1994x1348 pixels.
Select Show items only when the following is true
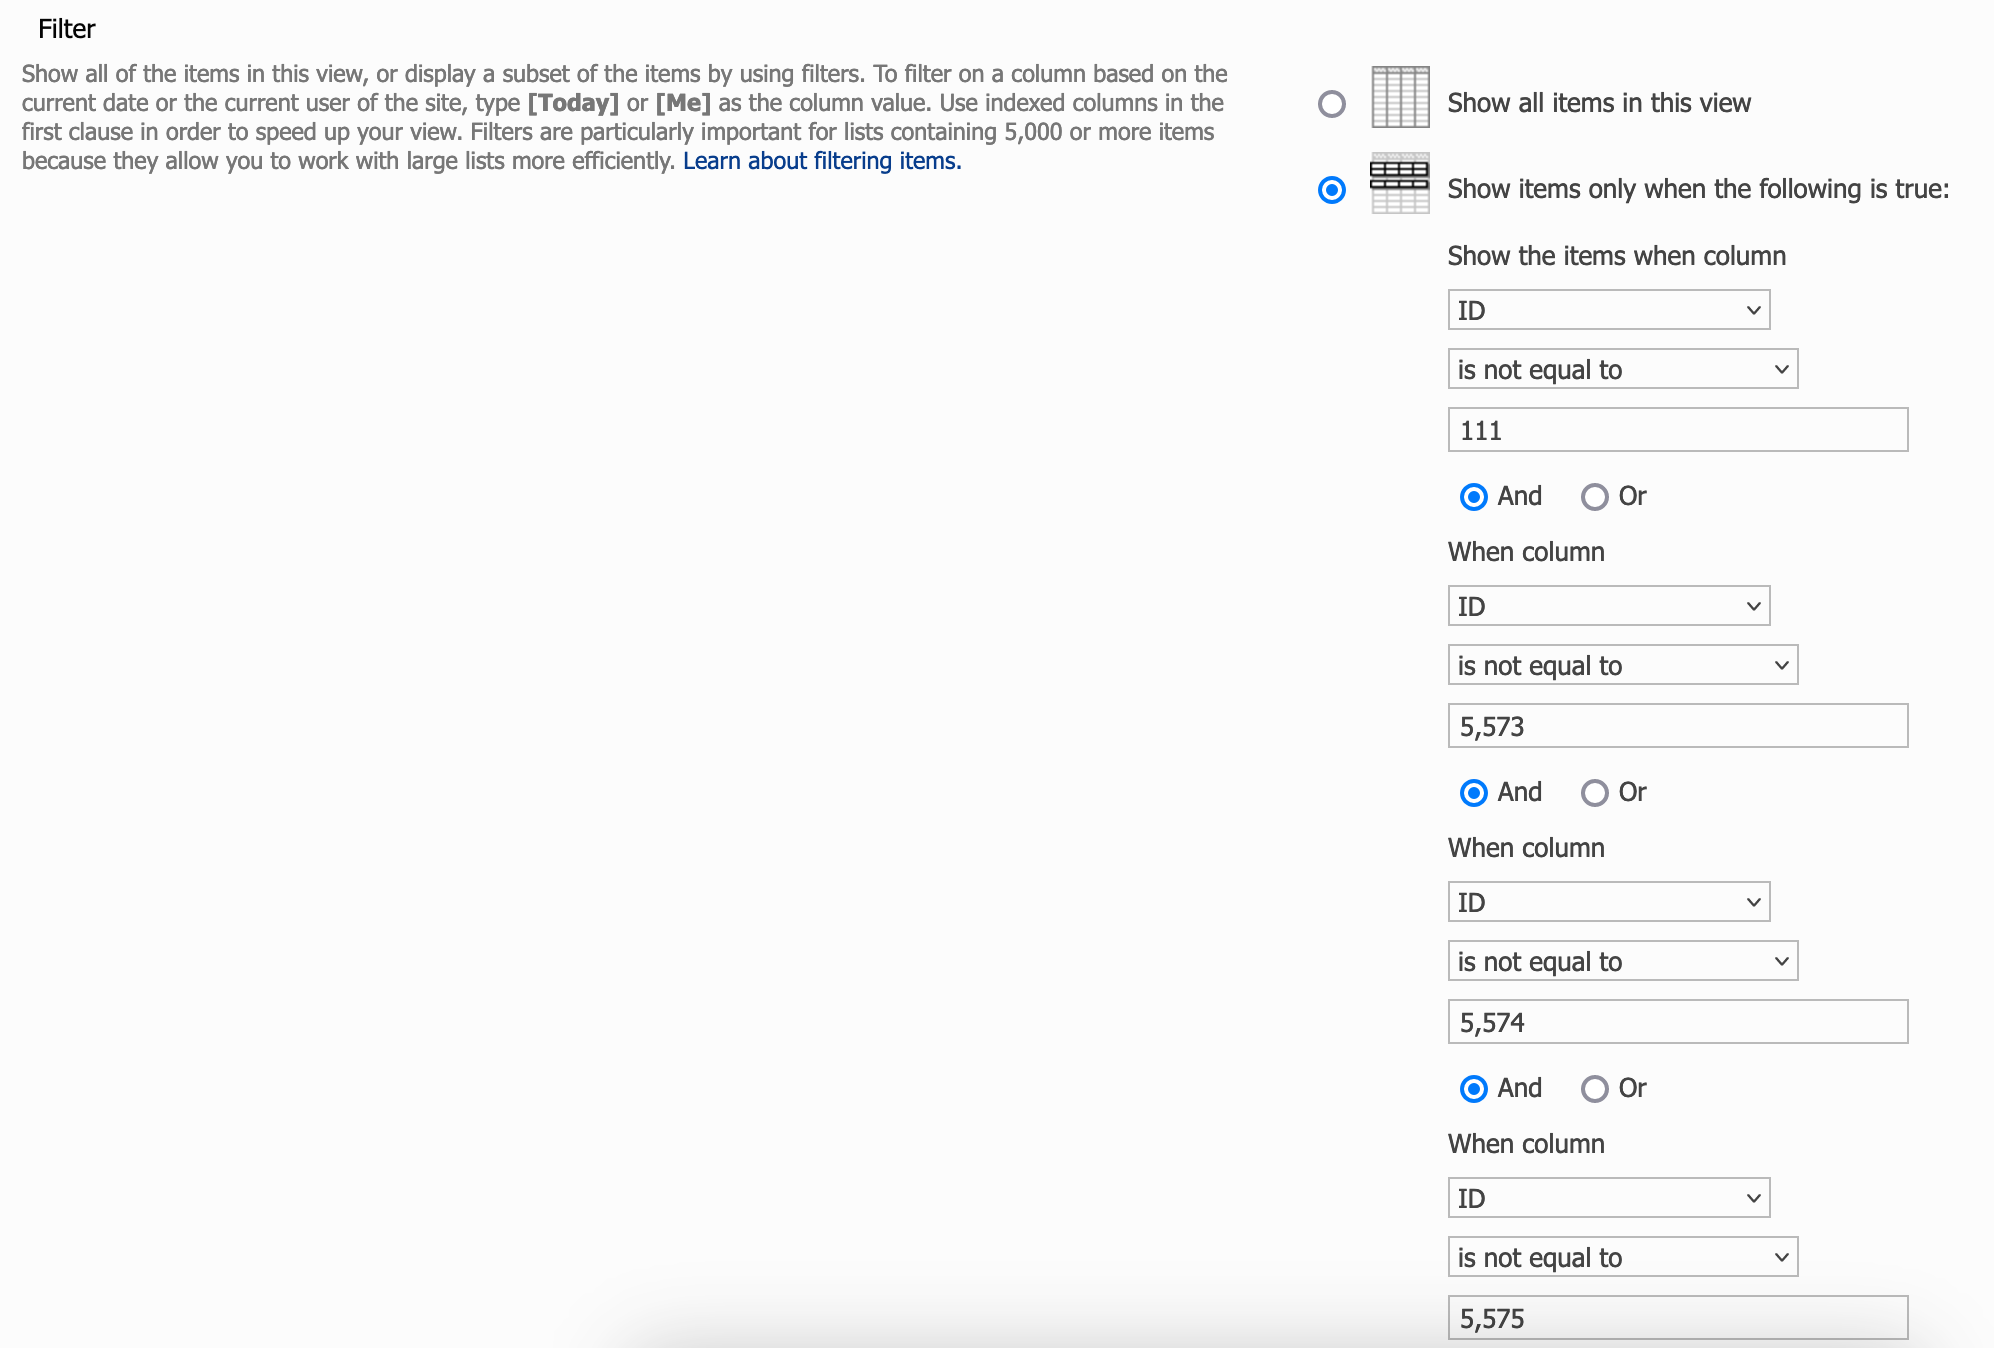click(x=1331, y=188)
